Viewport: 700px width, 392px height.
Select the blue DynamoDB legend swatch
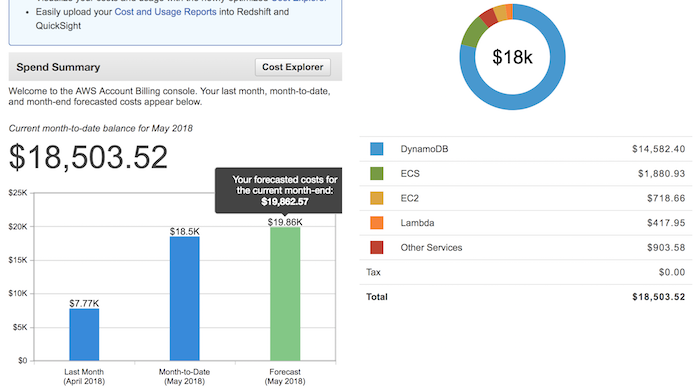[x=376, y=149]
